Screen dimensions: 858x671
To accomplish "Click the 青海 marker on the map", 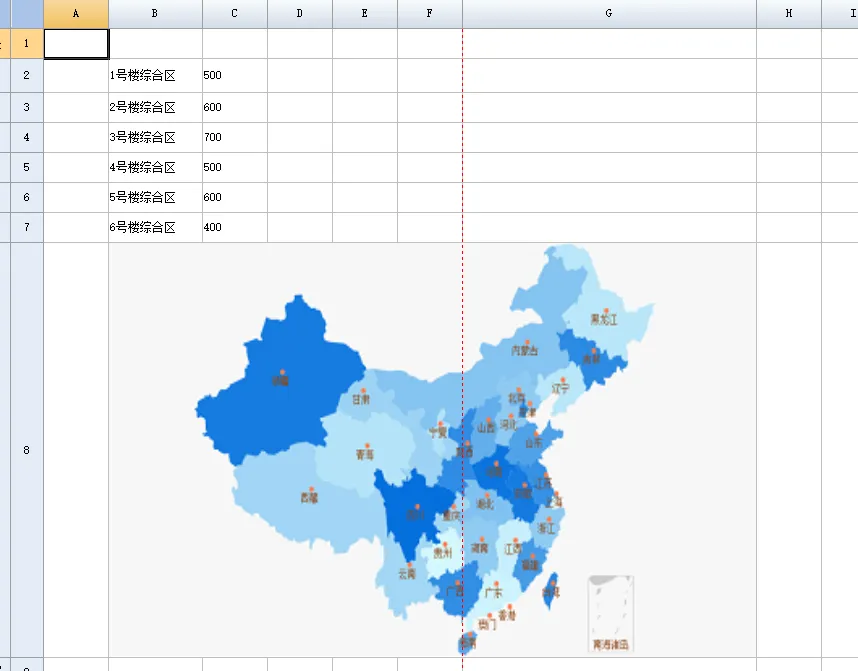I will pyautogui.click(x=365, y=446).
